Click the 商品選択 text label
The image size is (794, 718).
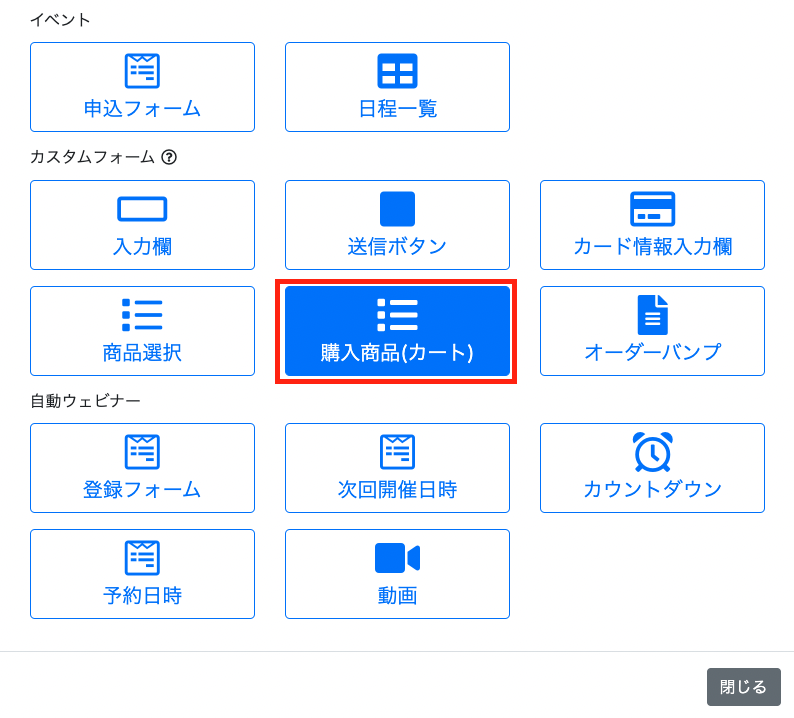pos(142,353)
